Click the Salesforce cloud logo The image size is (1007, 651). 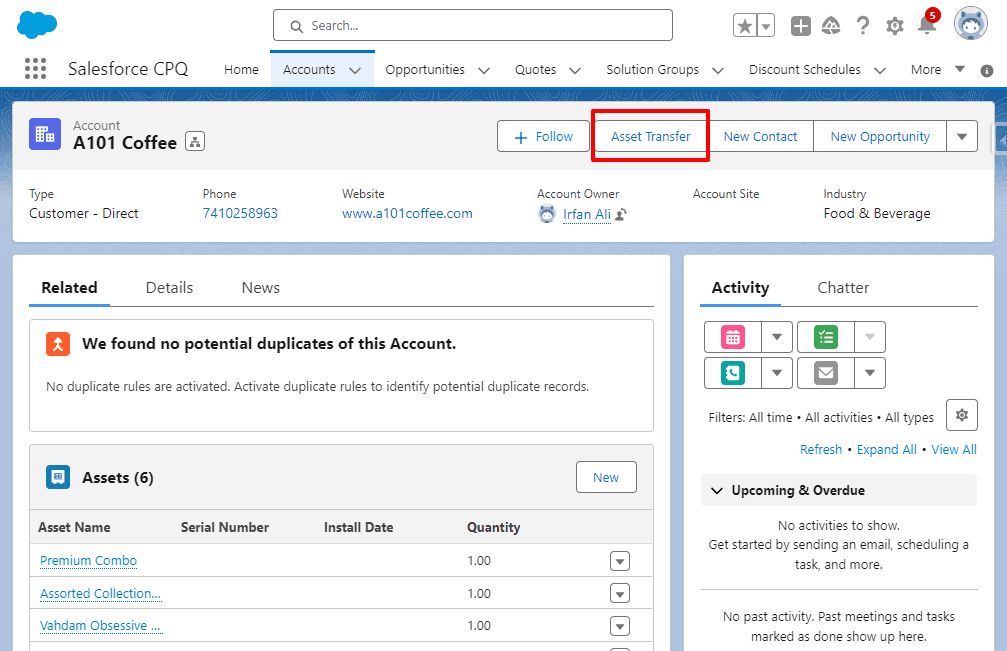tap(37, 25)
